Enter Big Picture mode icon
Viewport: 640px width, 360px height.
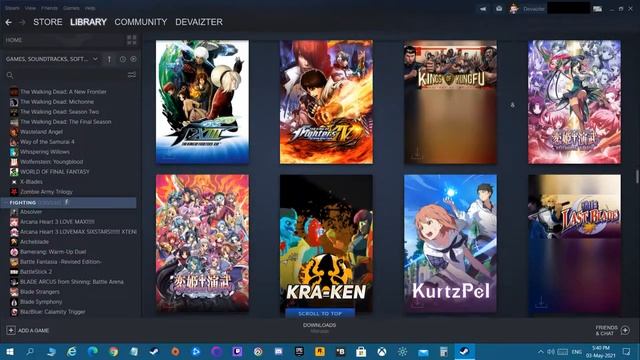pos(598,9)
